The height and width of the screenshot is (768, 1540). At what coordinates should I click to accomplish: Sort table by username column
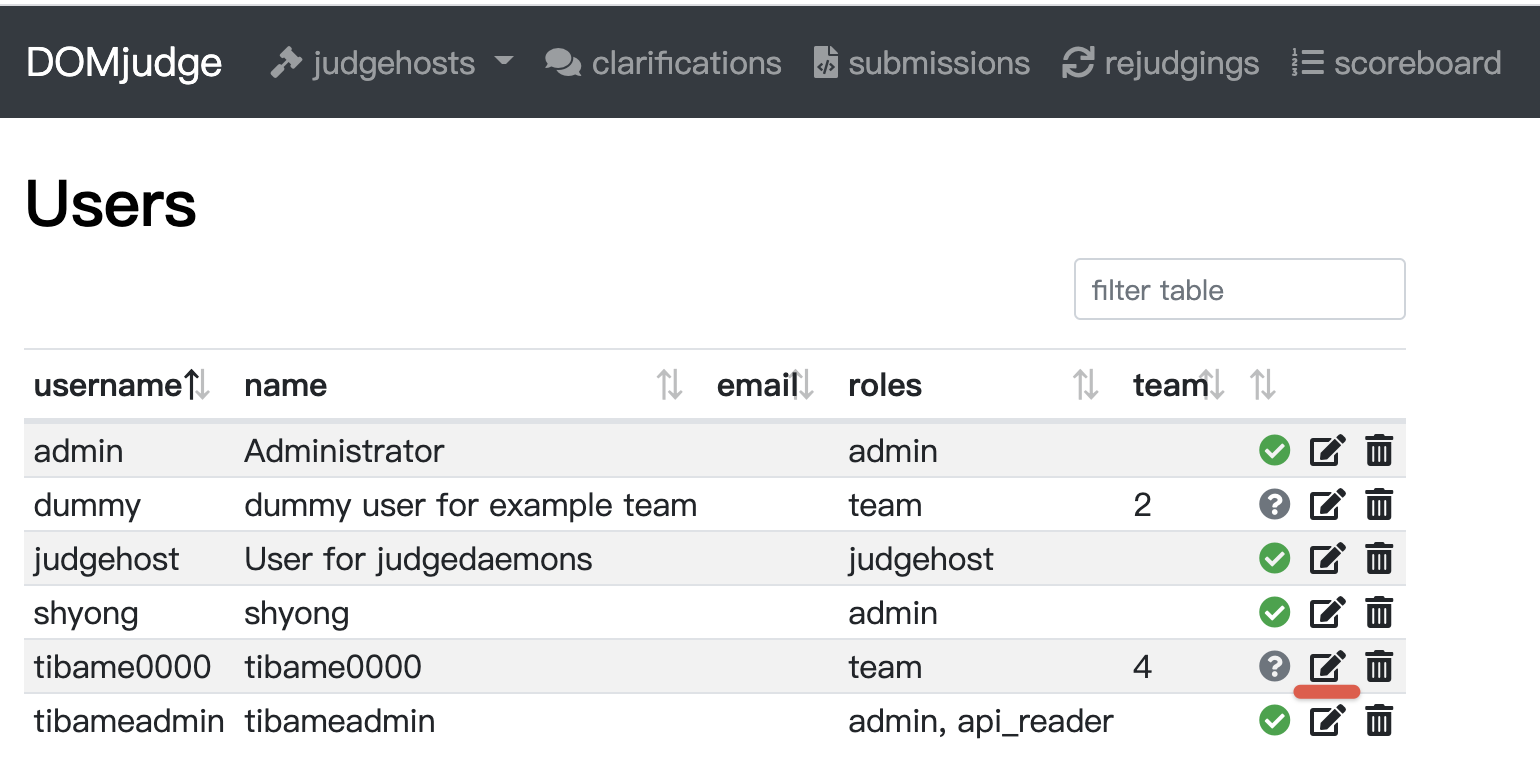click(107, 385)
